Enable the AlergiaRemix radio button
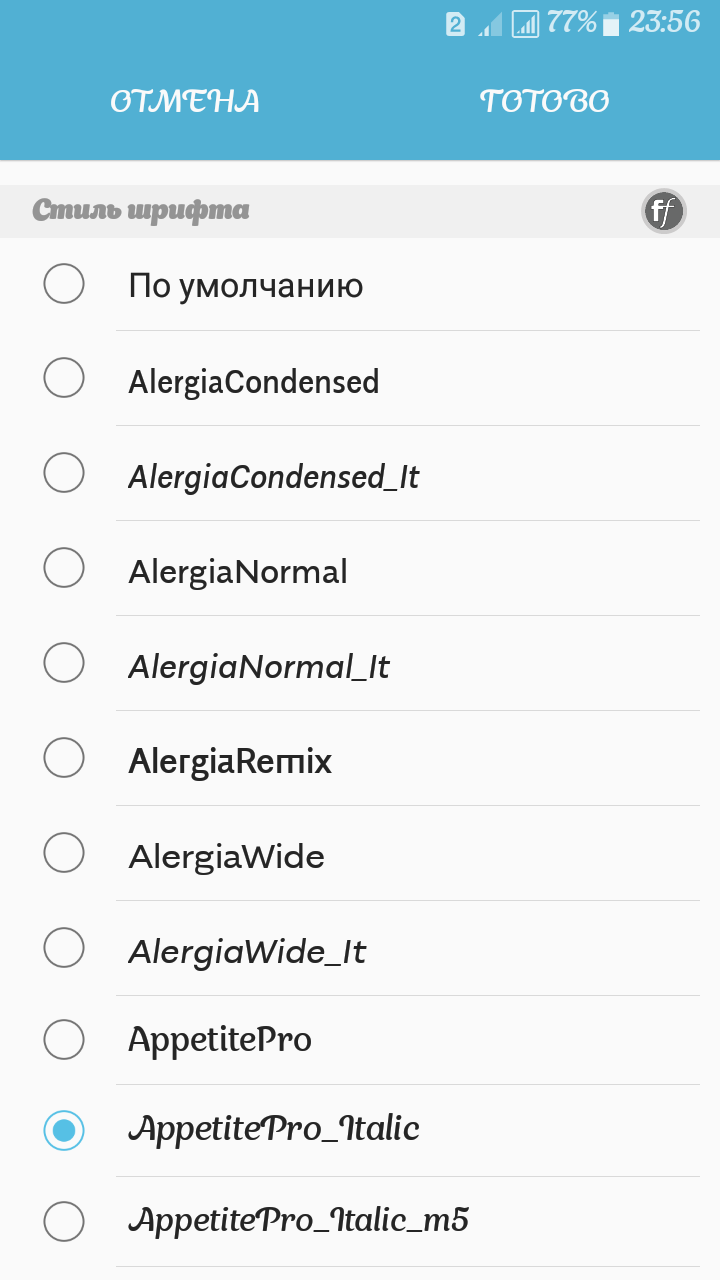720x1280 pixels. [64, 758]
